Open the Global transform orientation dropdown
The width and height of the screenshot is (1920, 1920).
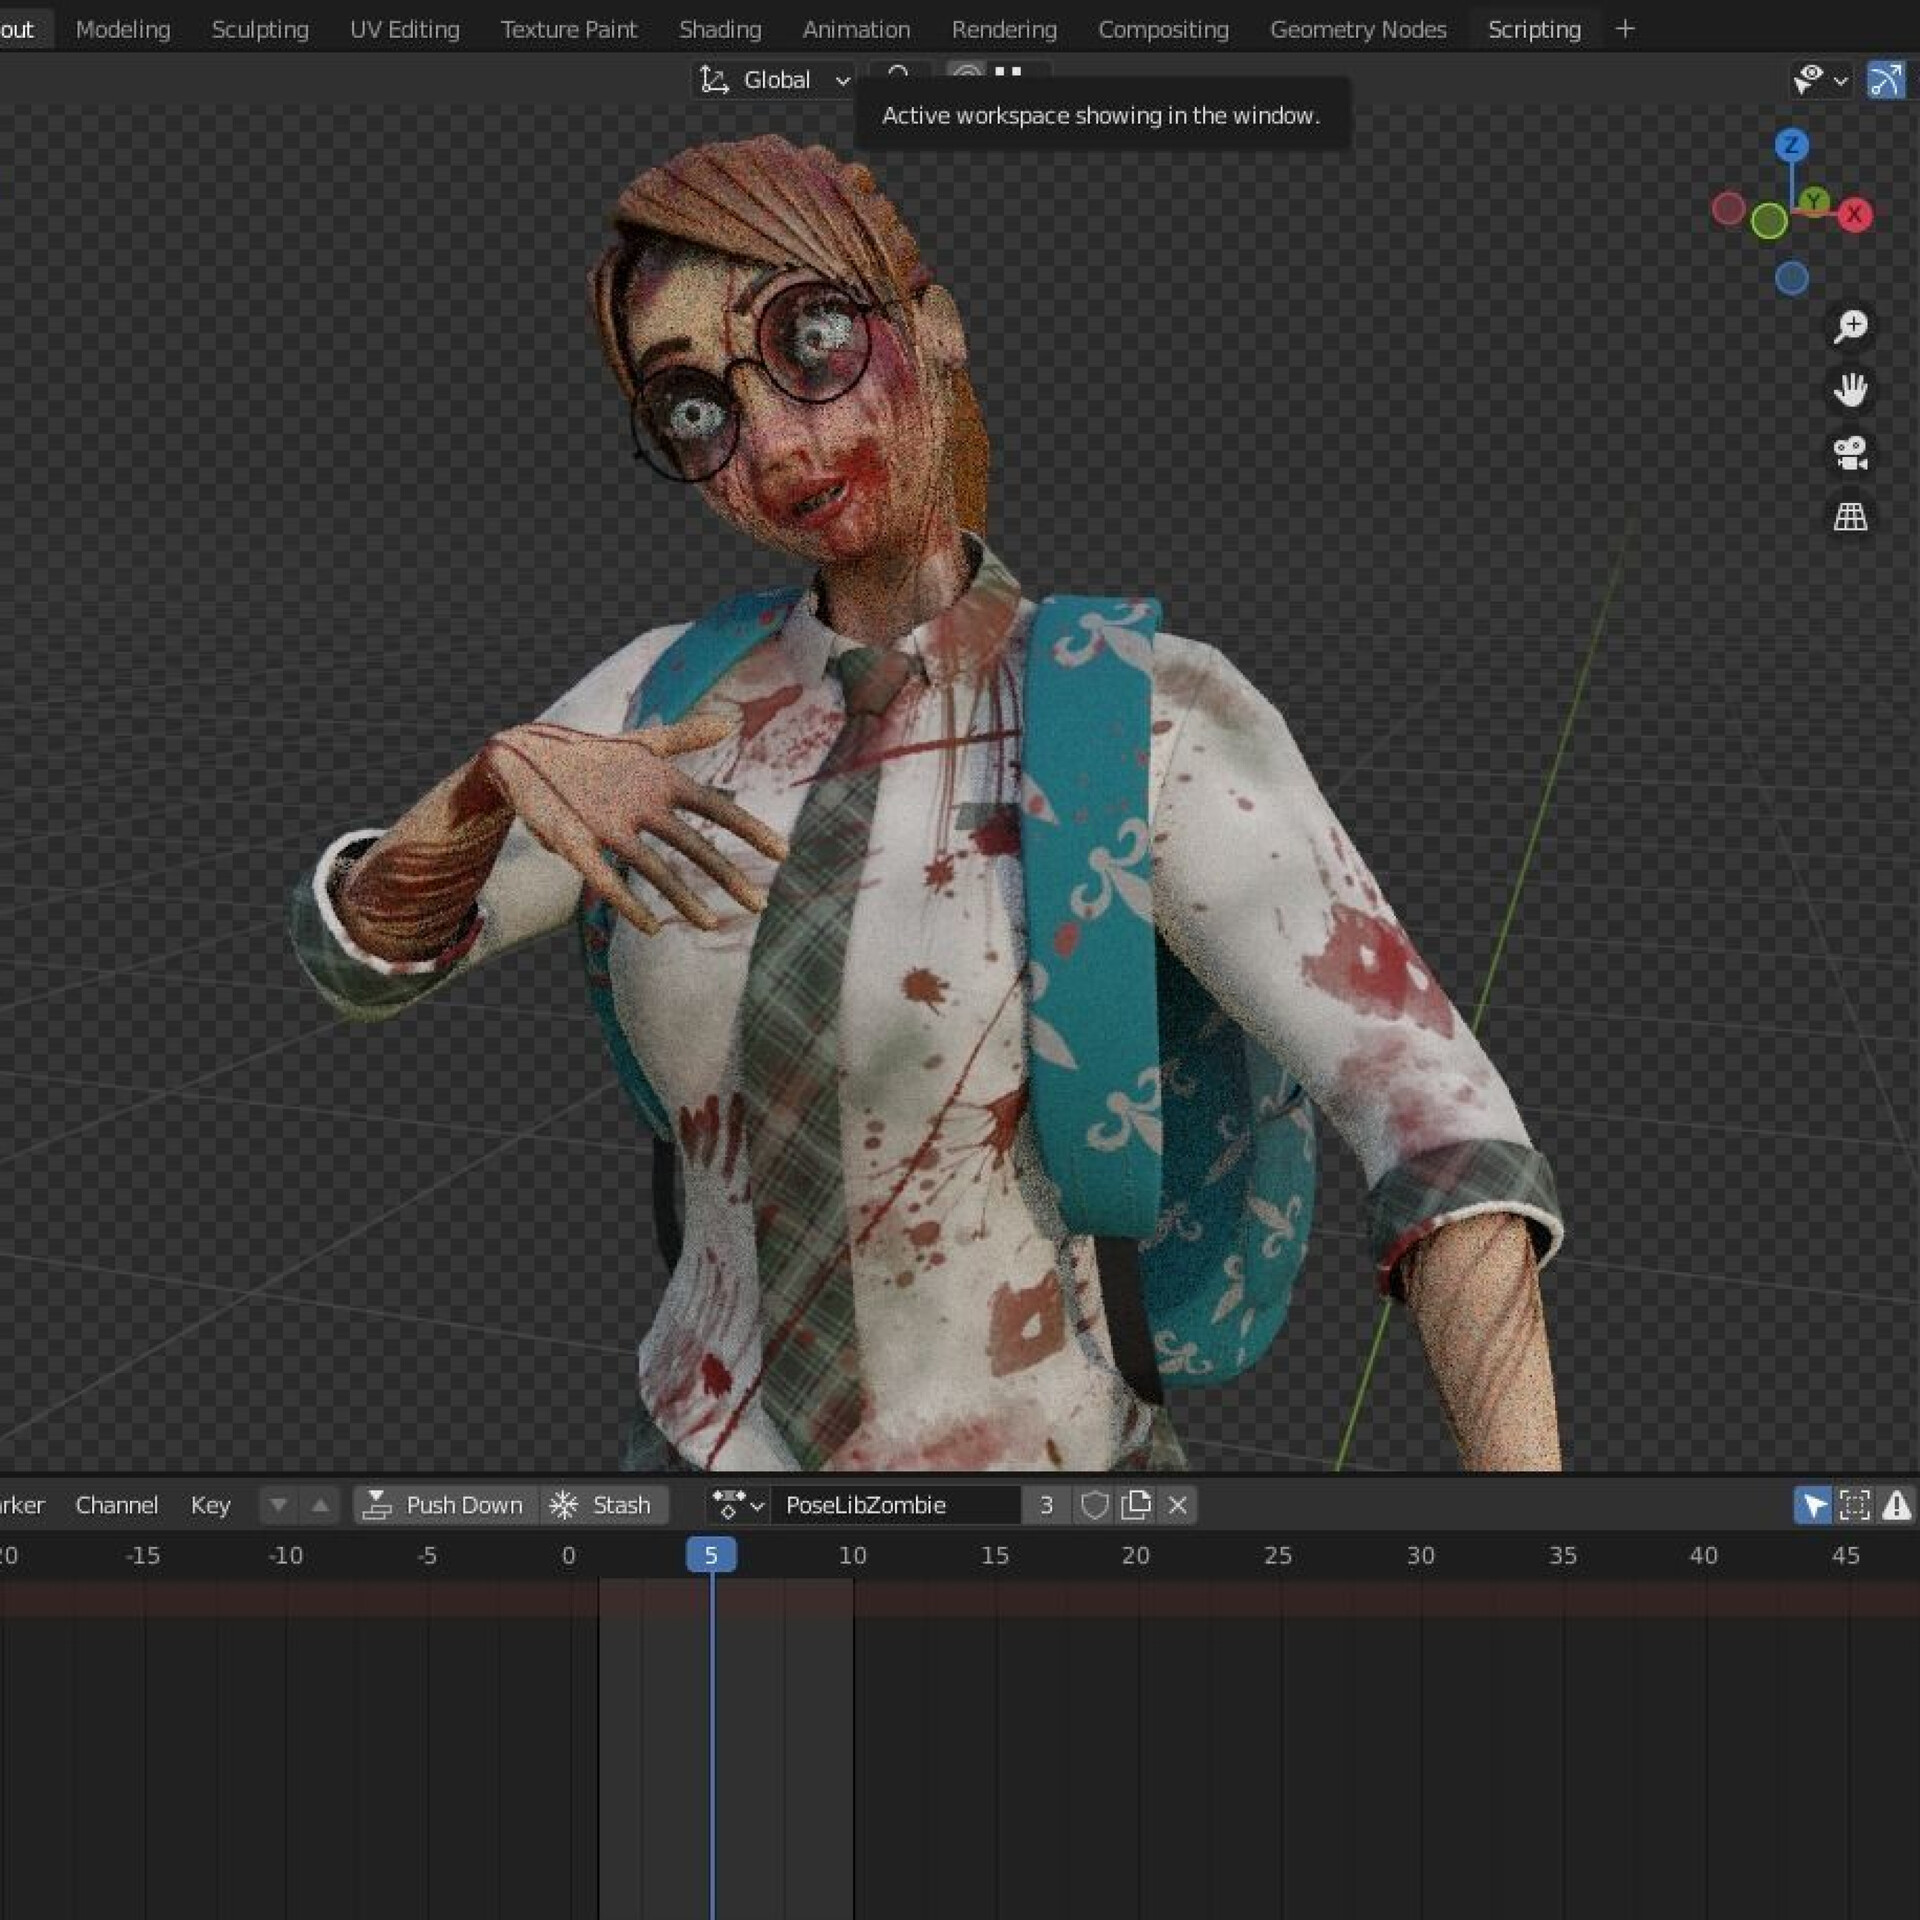[x=776, y=80]
